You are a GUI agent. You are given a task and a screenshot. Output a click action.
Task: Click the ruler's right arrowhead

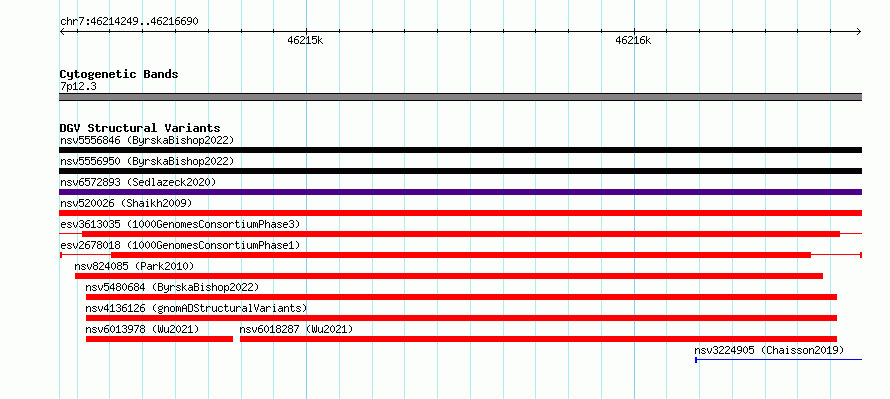[859, 32]
